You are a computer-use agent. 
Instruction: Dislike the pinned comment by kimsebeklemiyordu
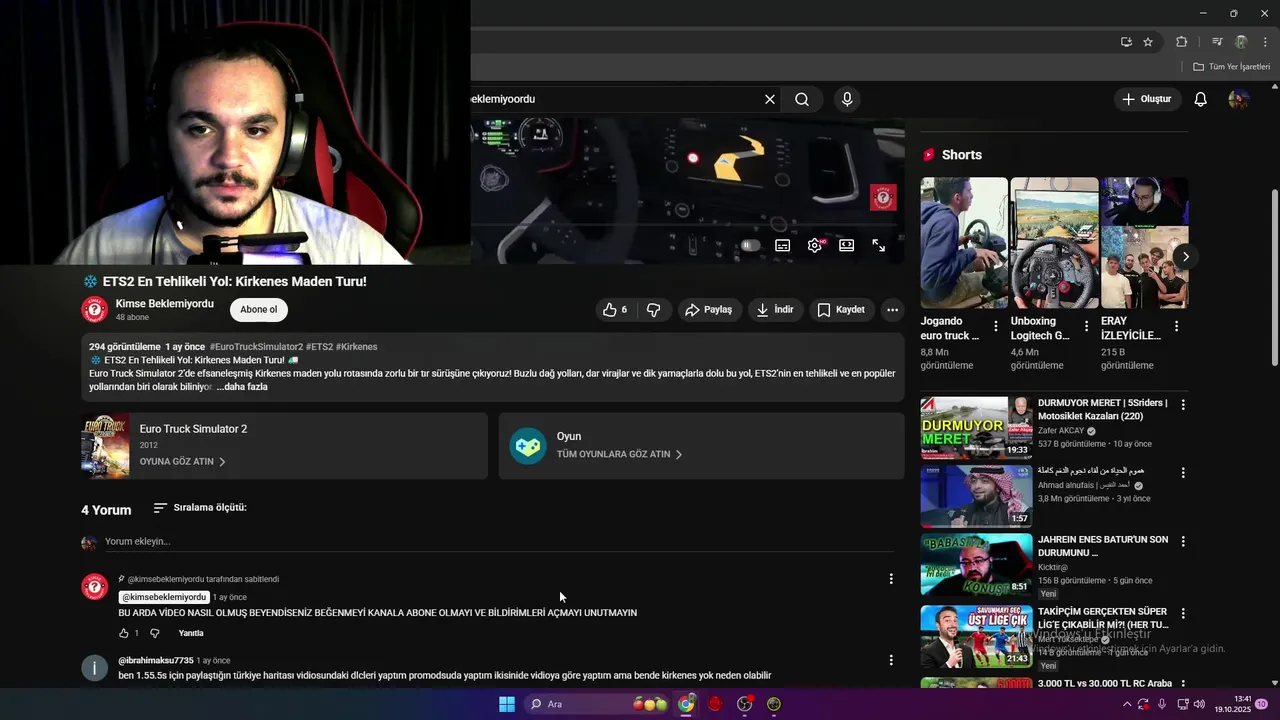(x=155, y=633)
